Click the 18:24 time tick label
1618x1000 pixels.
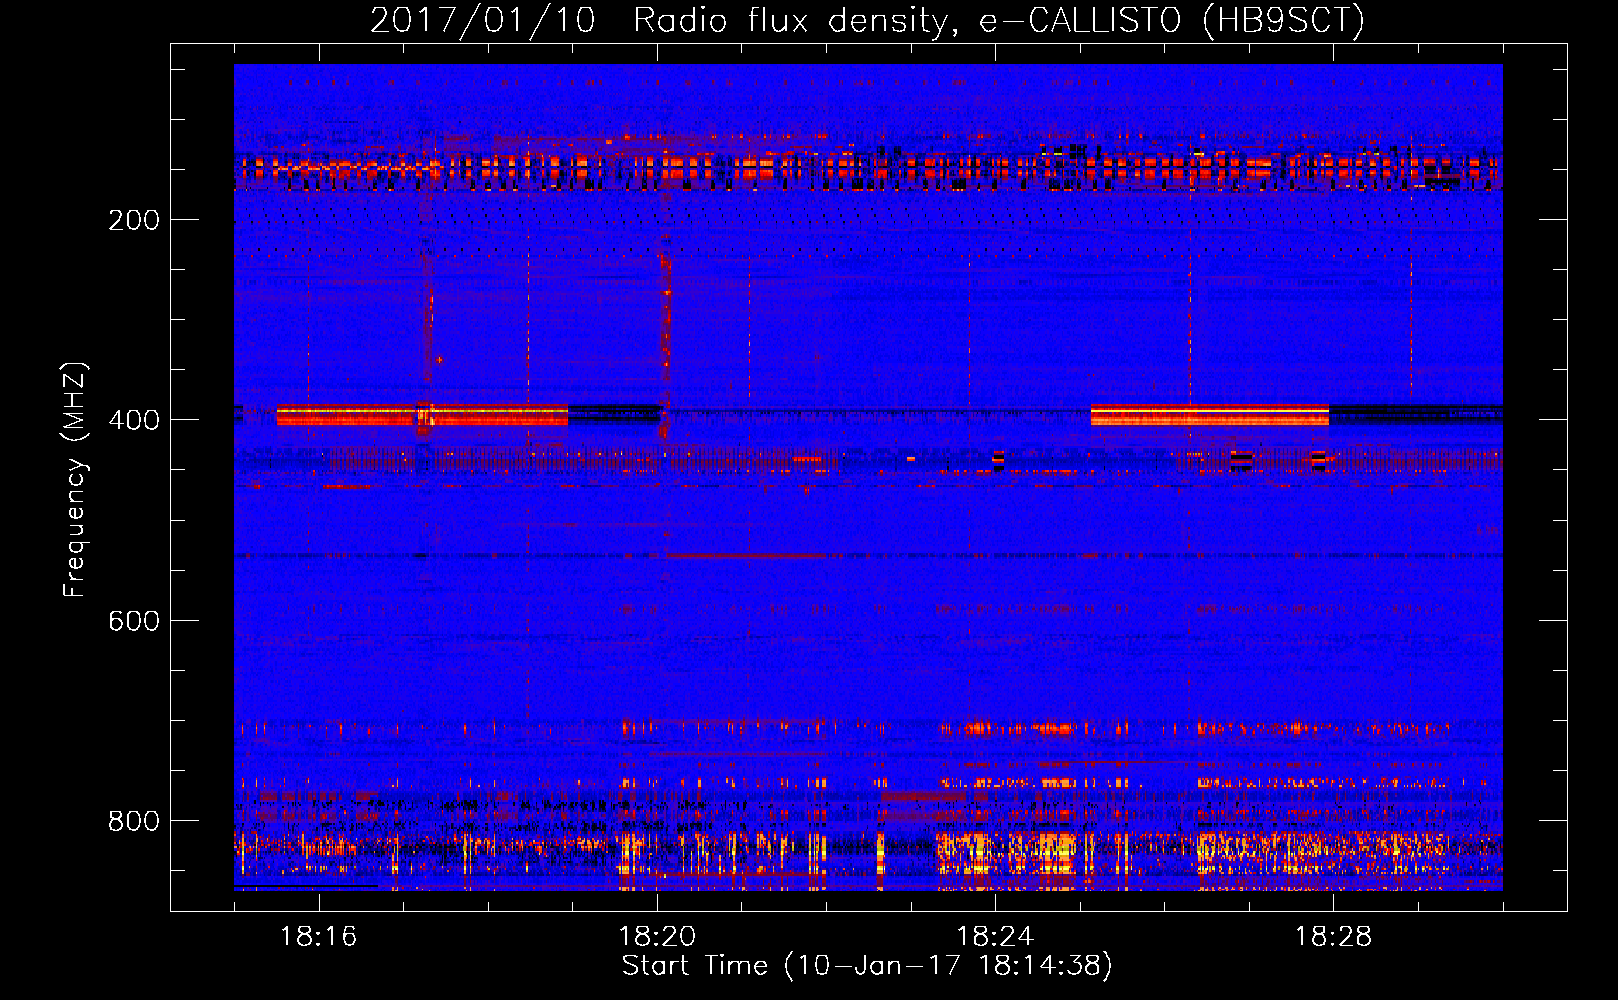[995, 937]
